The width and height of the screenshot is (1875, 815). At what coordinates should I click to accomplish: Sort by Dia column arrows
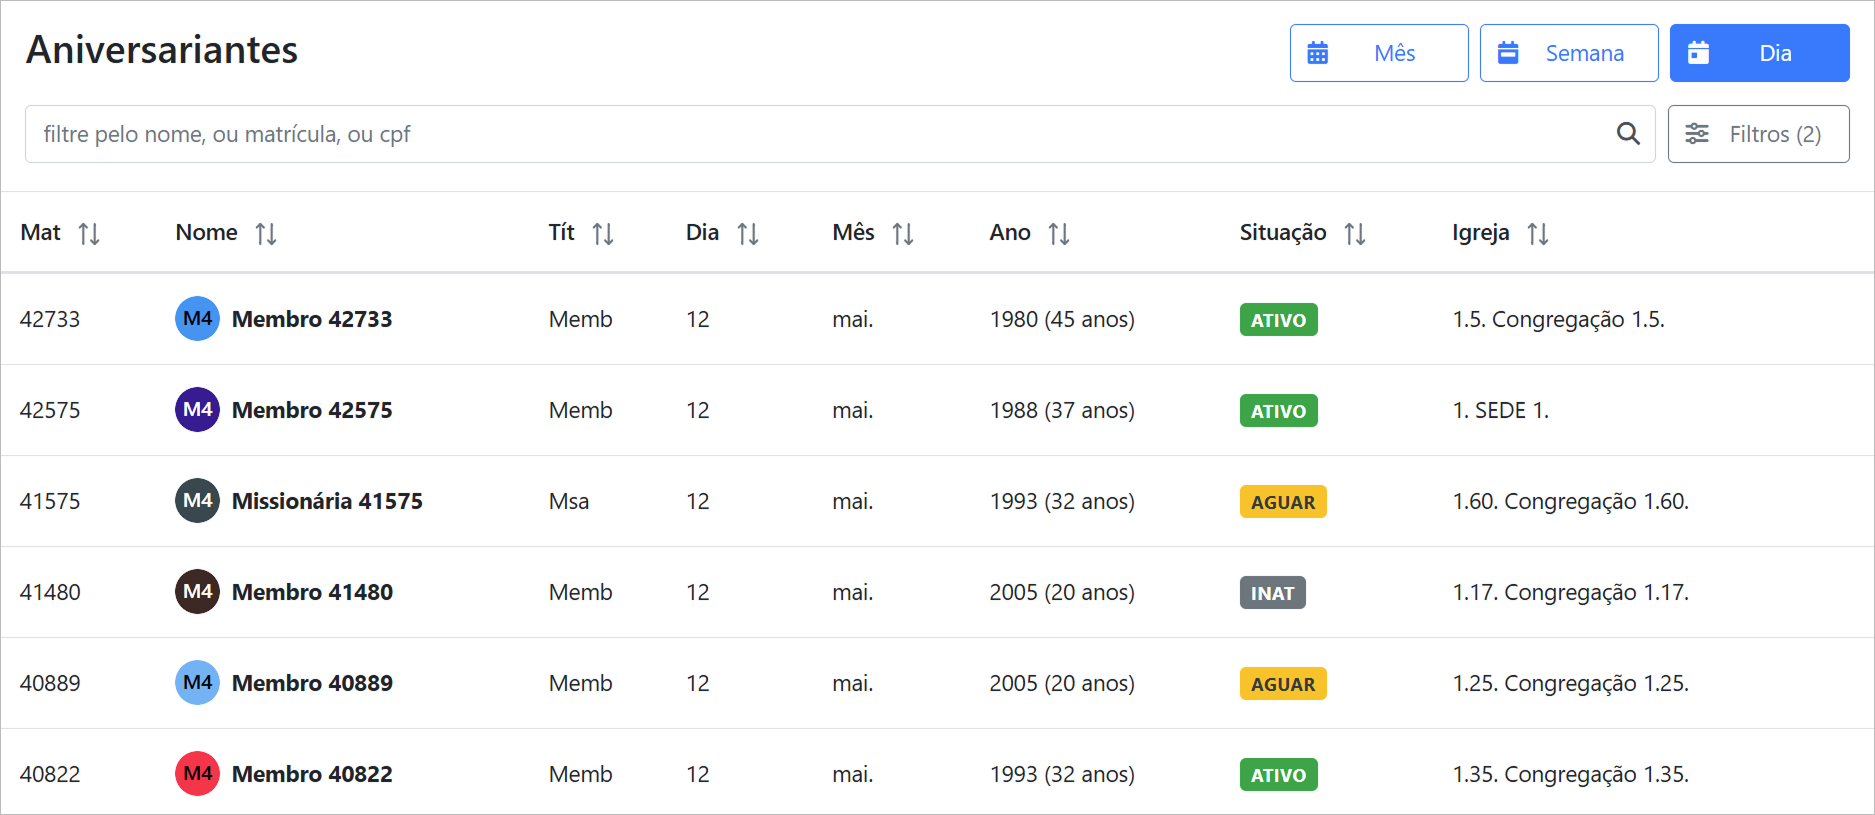coord(747,234)
